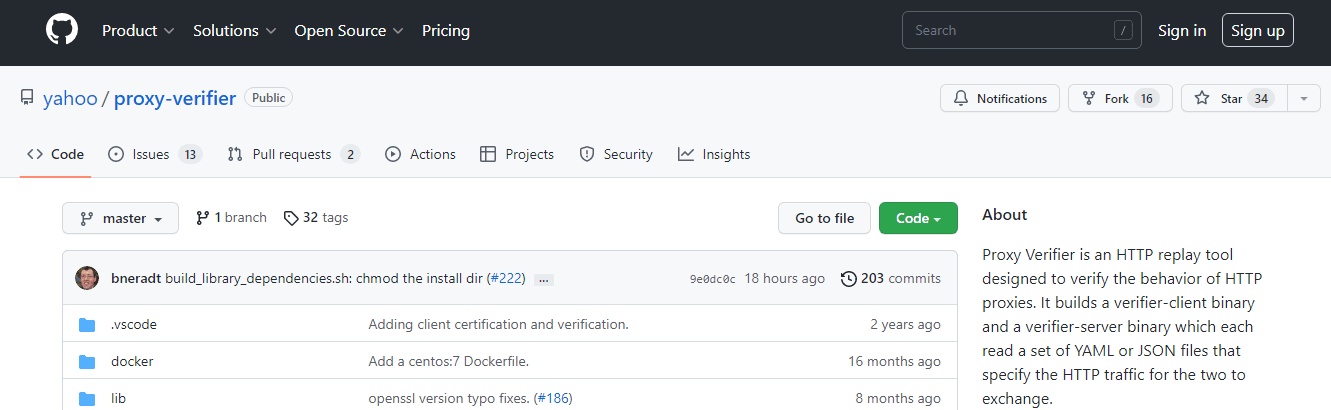View the 203 commits history

(x=891, y=278)
